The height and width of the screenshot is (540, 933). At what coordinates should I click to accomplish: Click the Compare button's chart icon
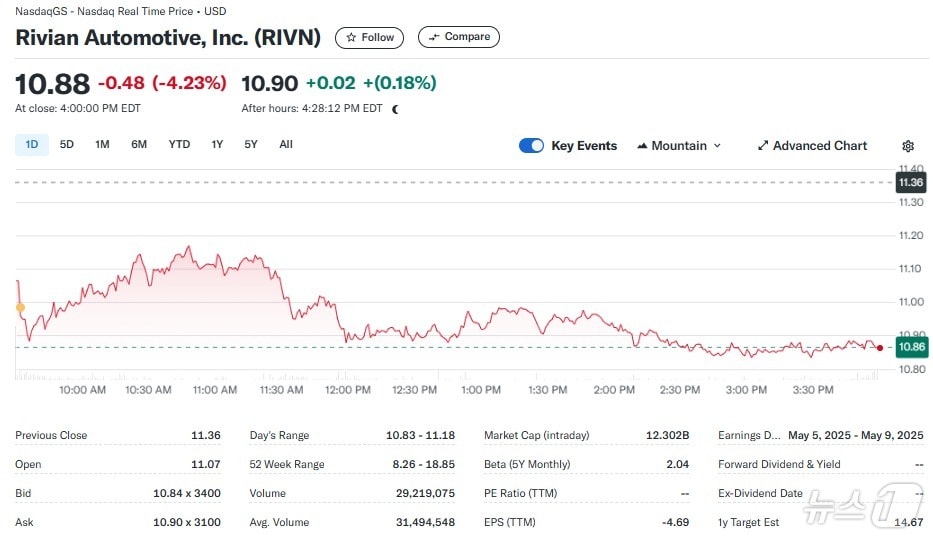tap(433, 37)
